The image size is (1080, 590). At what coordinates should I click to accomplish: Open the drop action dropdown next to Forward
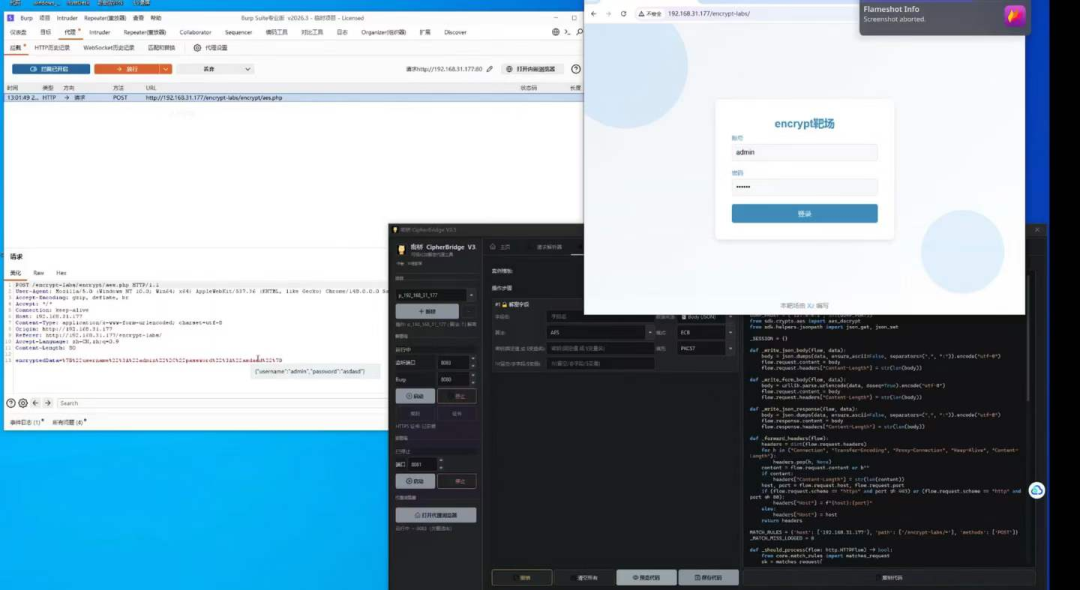click(216, 69)
